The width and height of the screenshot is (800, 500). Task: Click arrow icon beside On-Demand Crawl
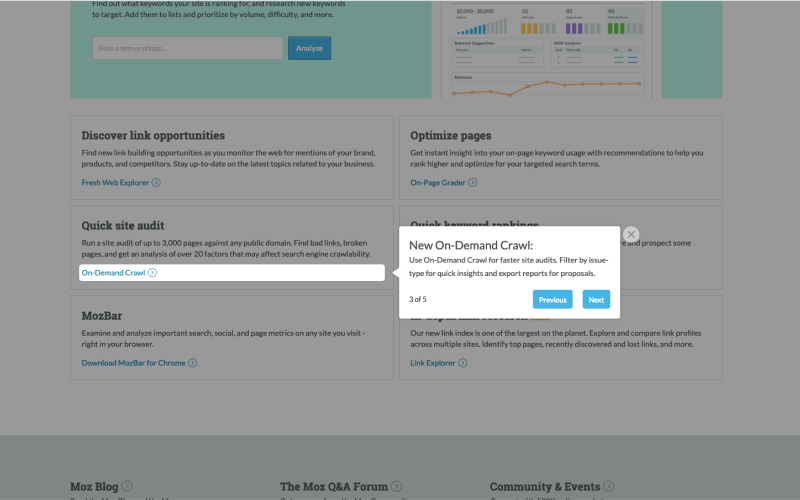pos(152,272)
